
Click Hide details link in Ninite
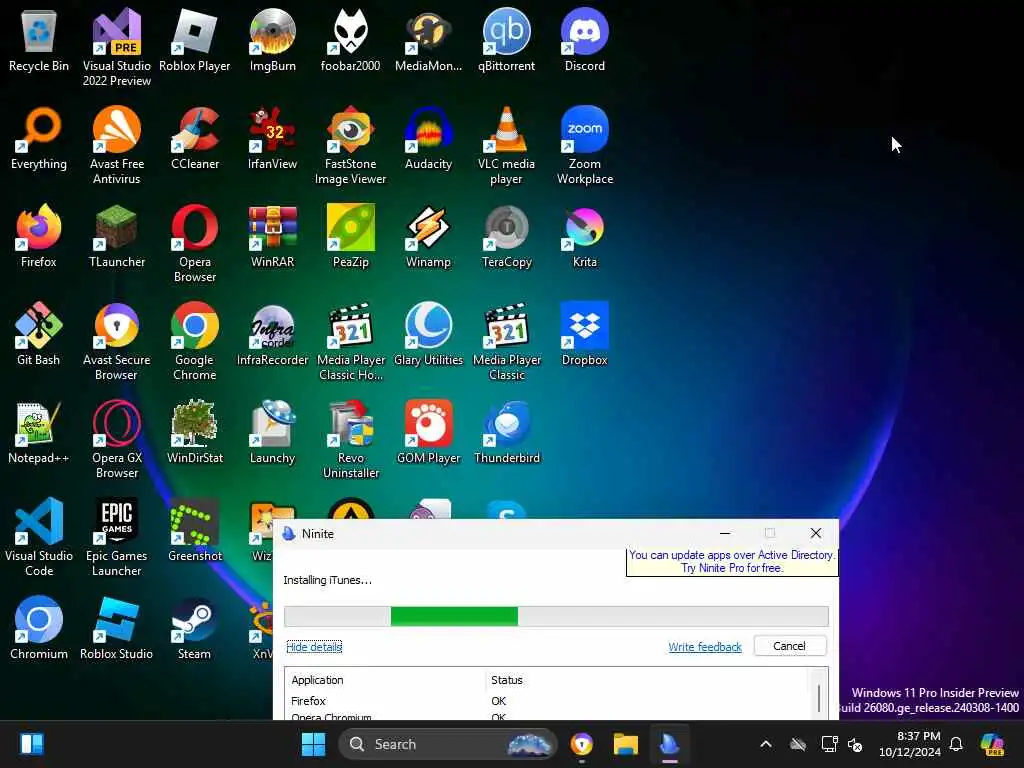(314, 647)
